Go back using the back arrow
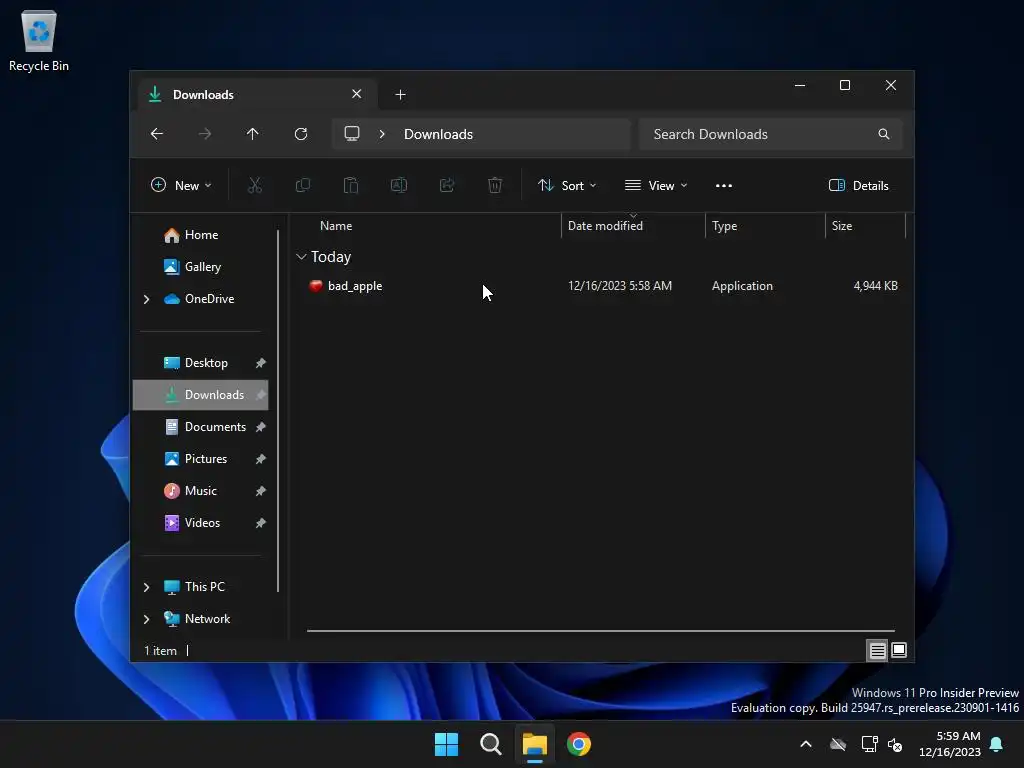 [x=157, y=134]
